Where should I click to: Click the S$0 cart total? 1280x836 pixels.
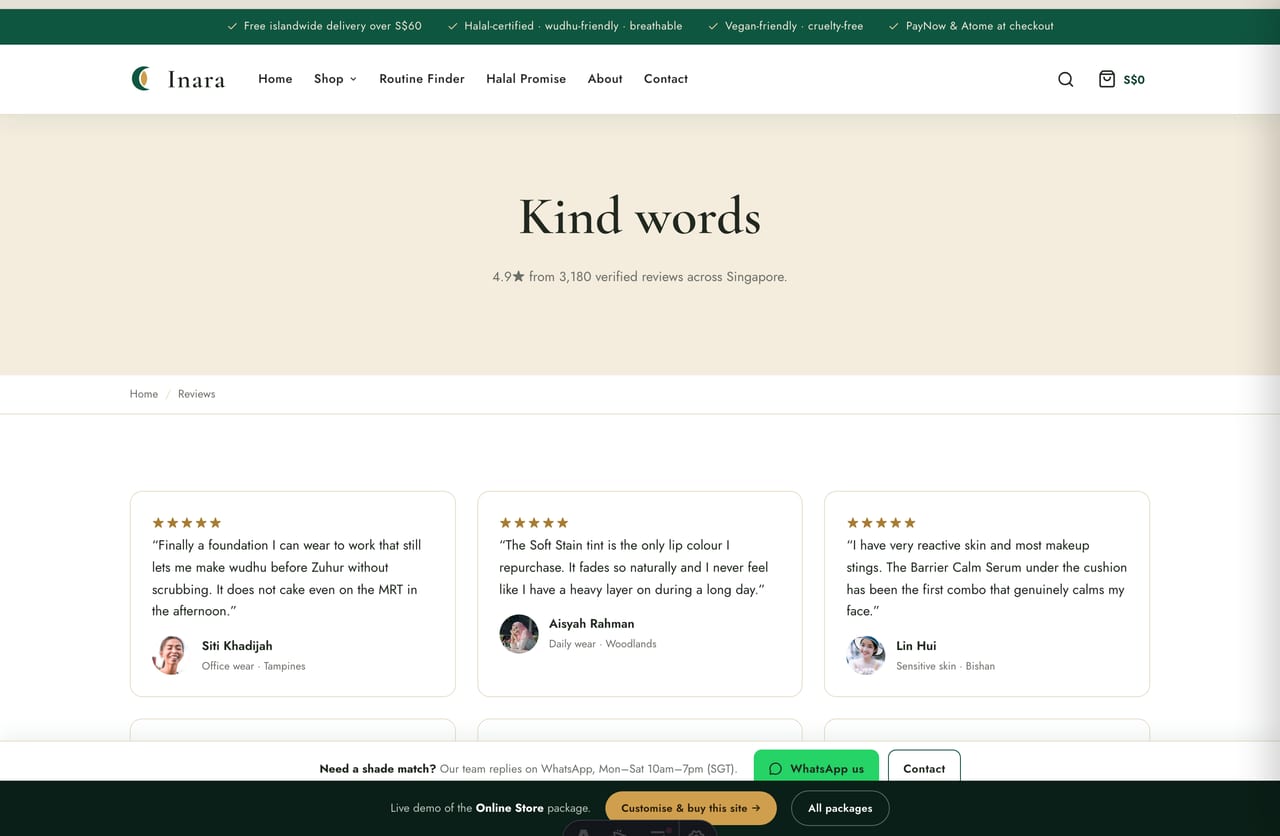(x=1134, y=80)
